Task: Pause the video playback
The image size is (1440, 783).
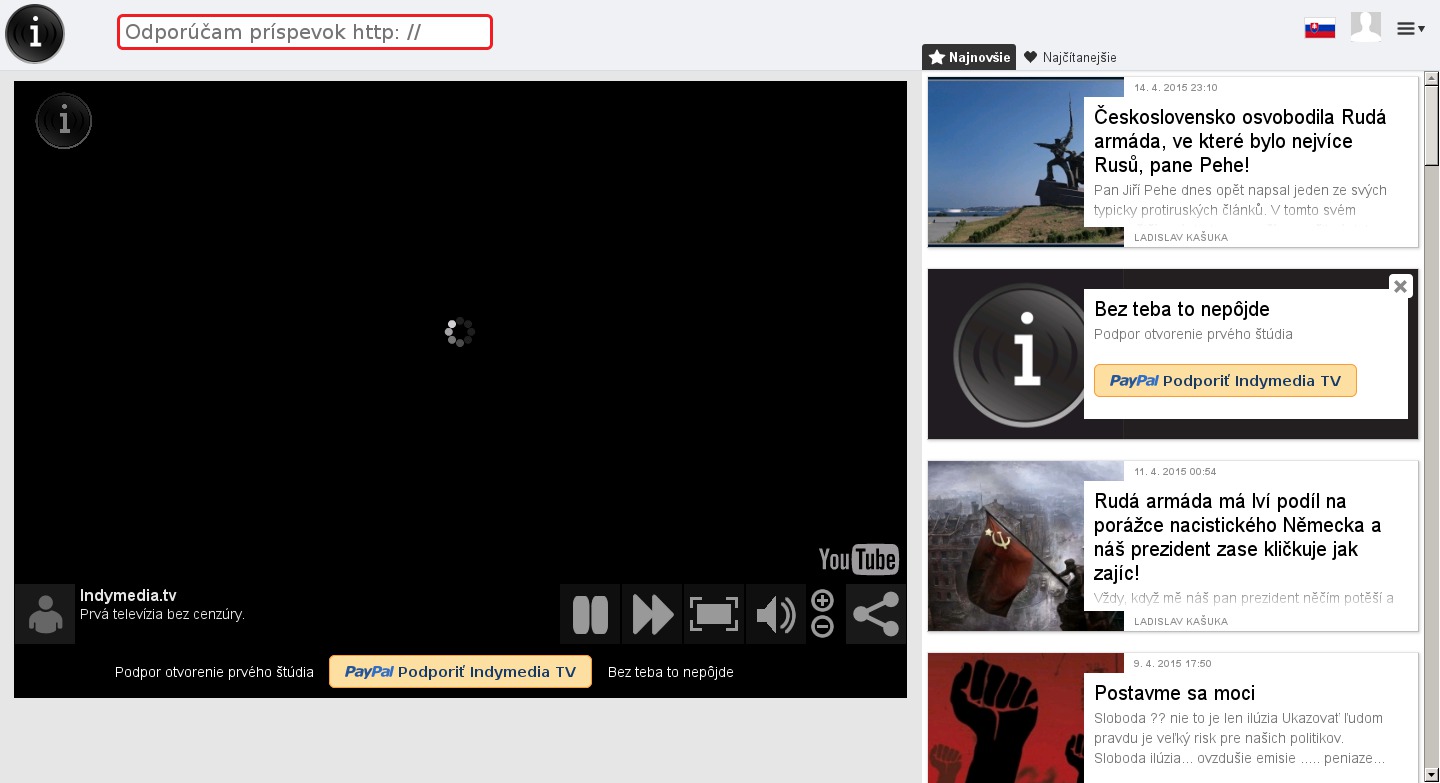Action: click(x=590, y=614)
